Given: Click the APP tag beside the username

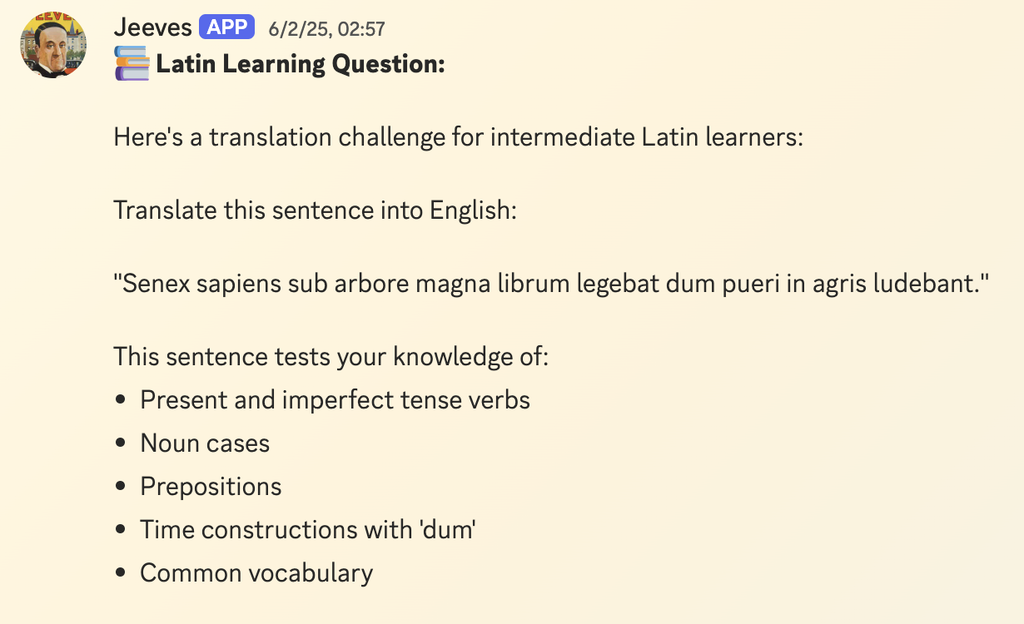Looking at the screenshot, I should point(226,27).
